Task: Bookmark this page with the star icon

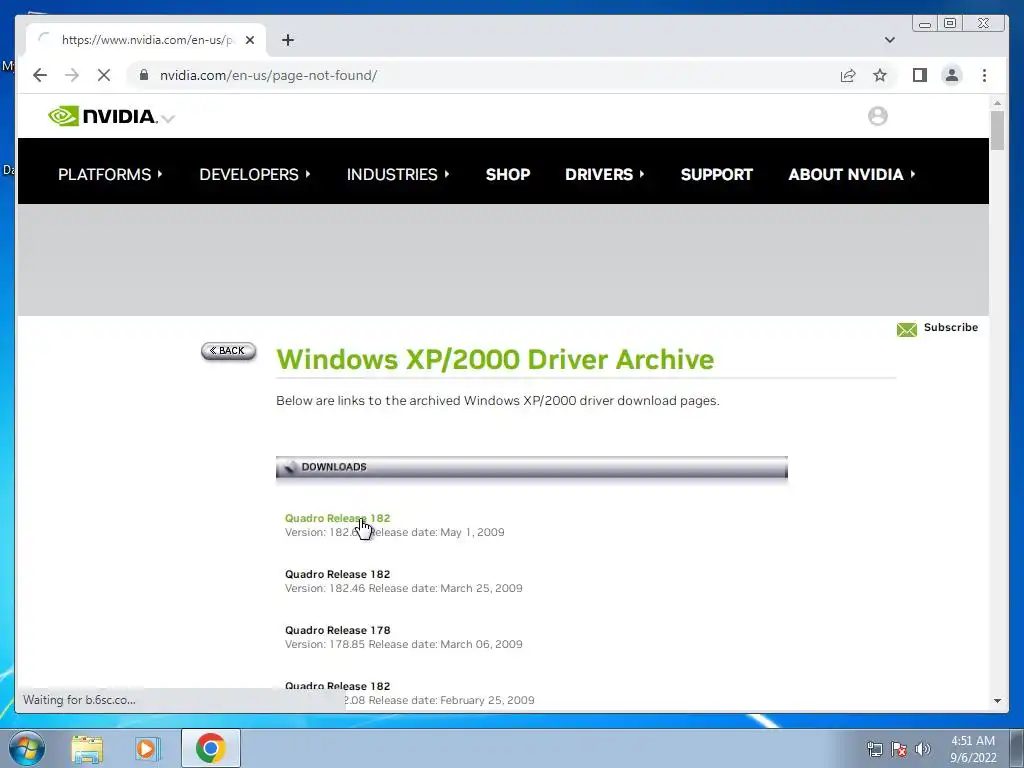Action: coord(880,75)
